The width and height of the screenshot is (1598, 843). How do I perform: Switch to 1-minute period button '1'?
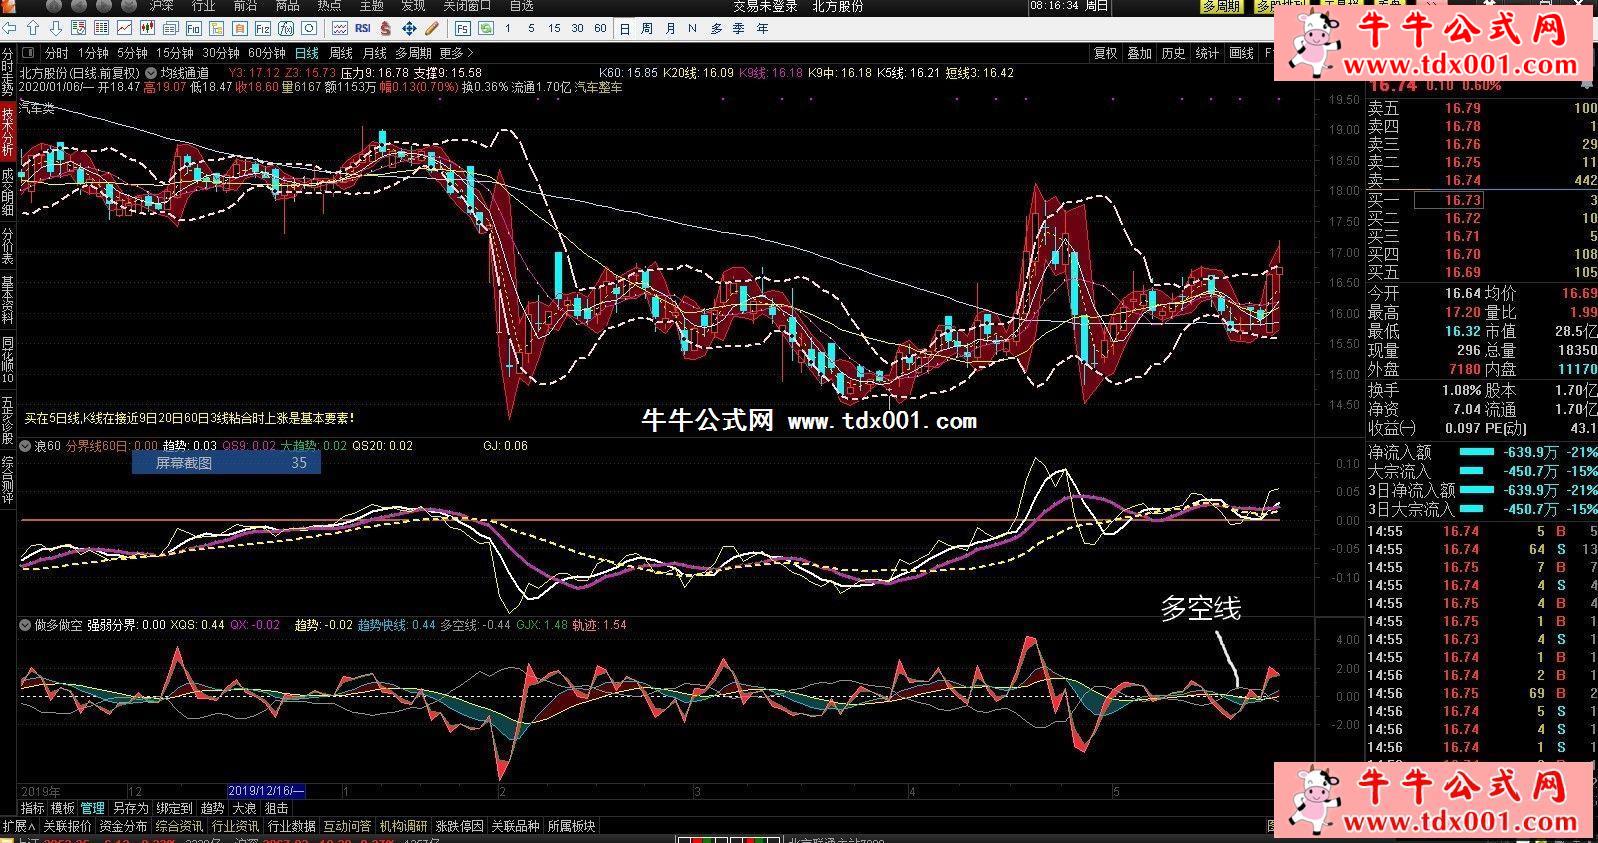pyautogui.click(x=508, y=29)
